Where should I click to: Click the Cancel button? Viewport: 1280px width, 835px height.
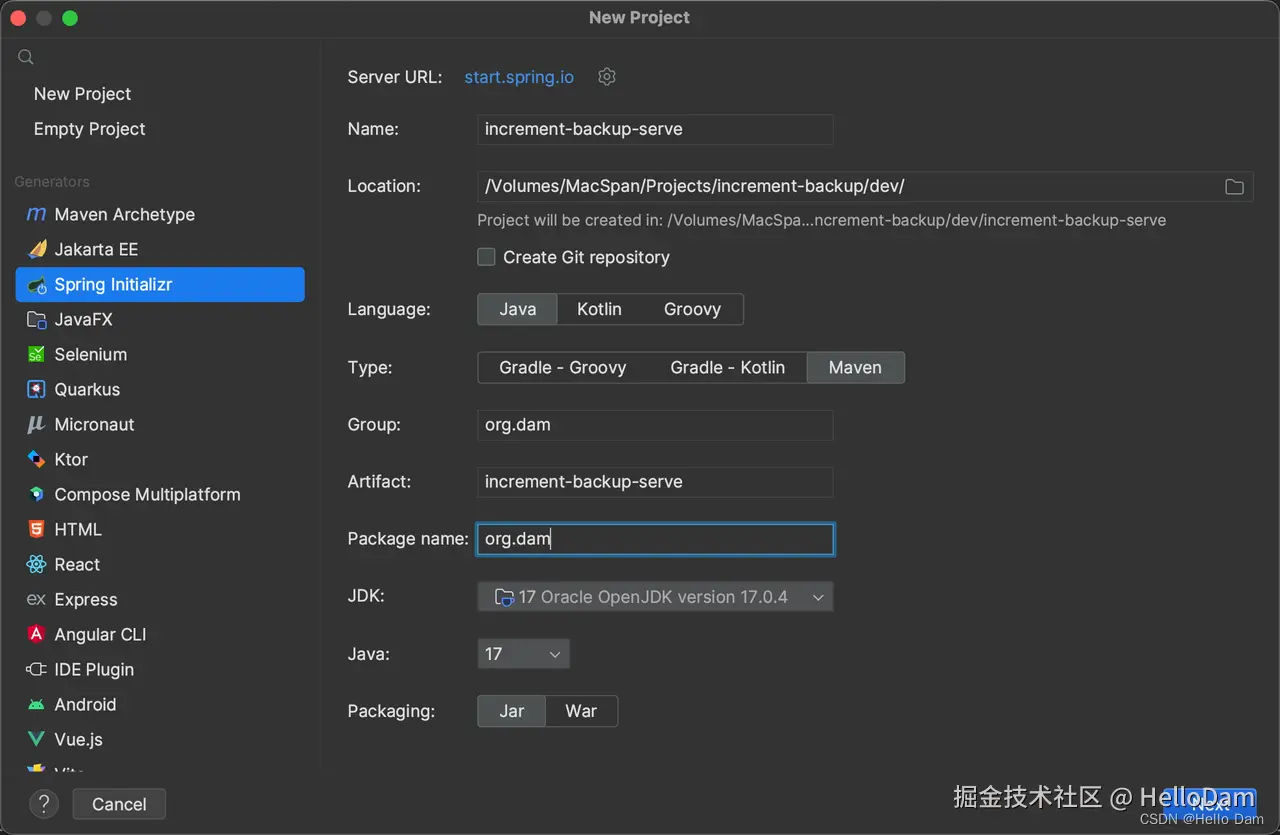119,804
